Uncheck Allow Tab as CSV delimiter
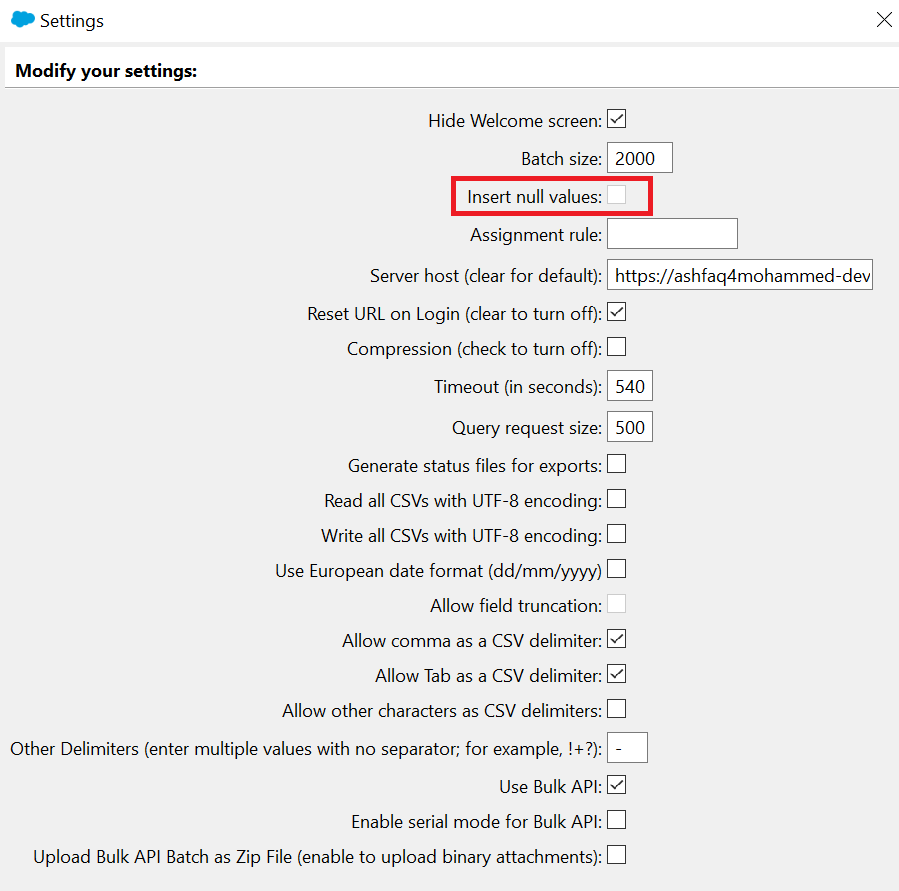The image size is (899, 891). 616,674
